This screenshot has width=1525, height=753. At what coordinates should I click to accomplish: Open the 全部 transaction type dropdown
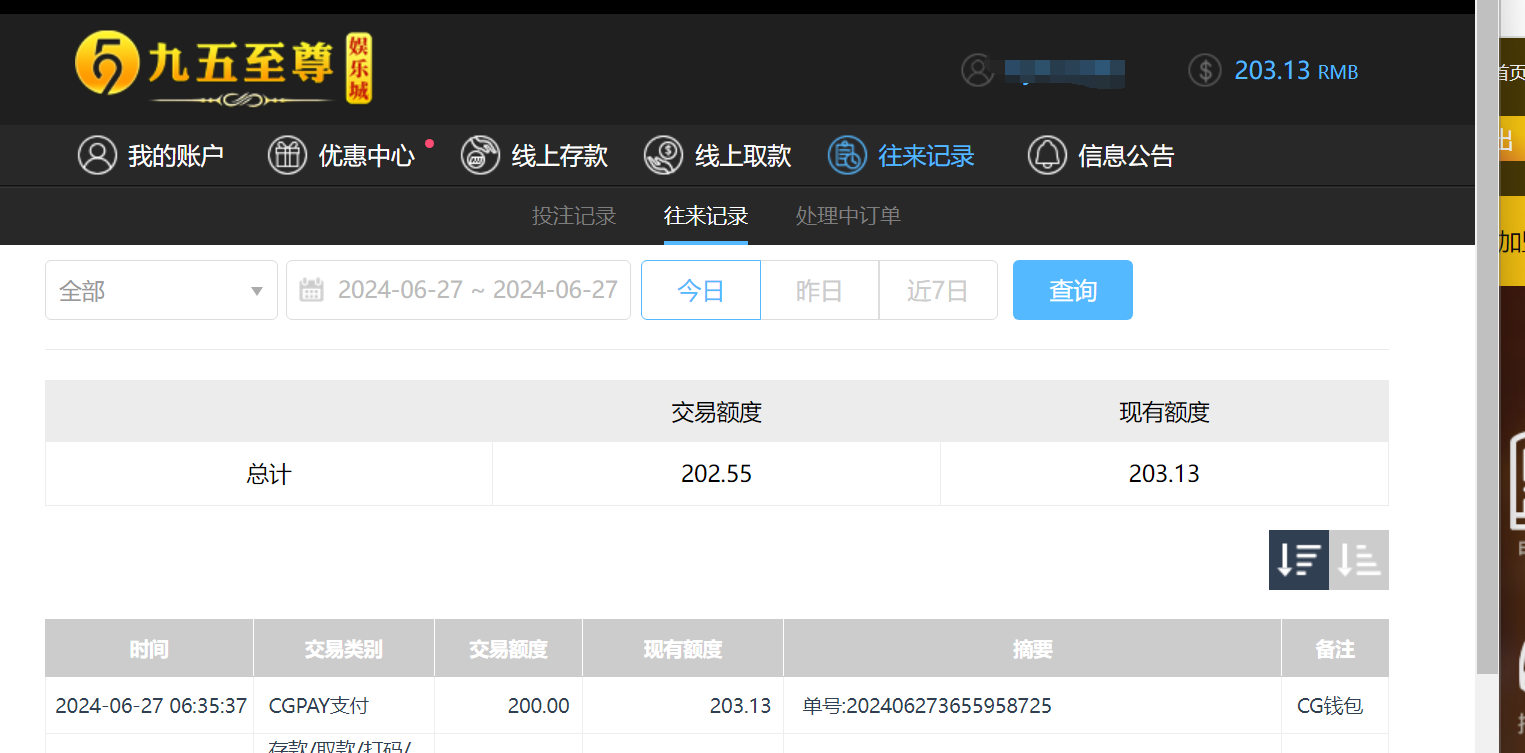coord(160,289)
